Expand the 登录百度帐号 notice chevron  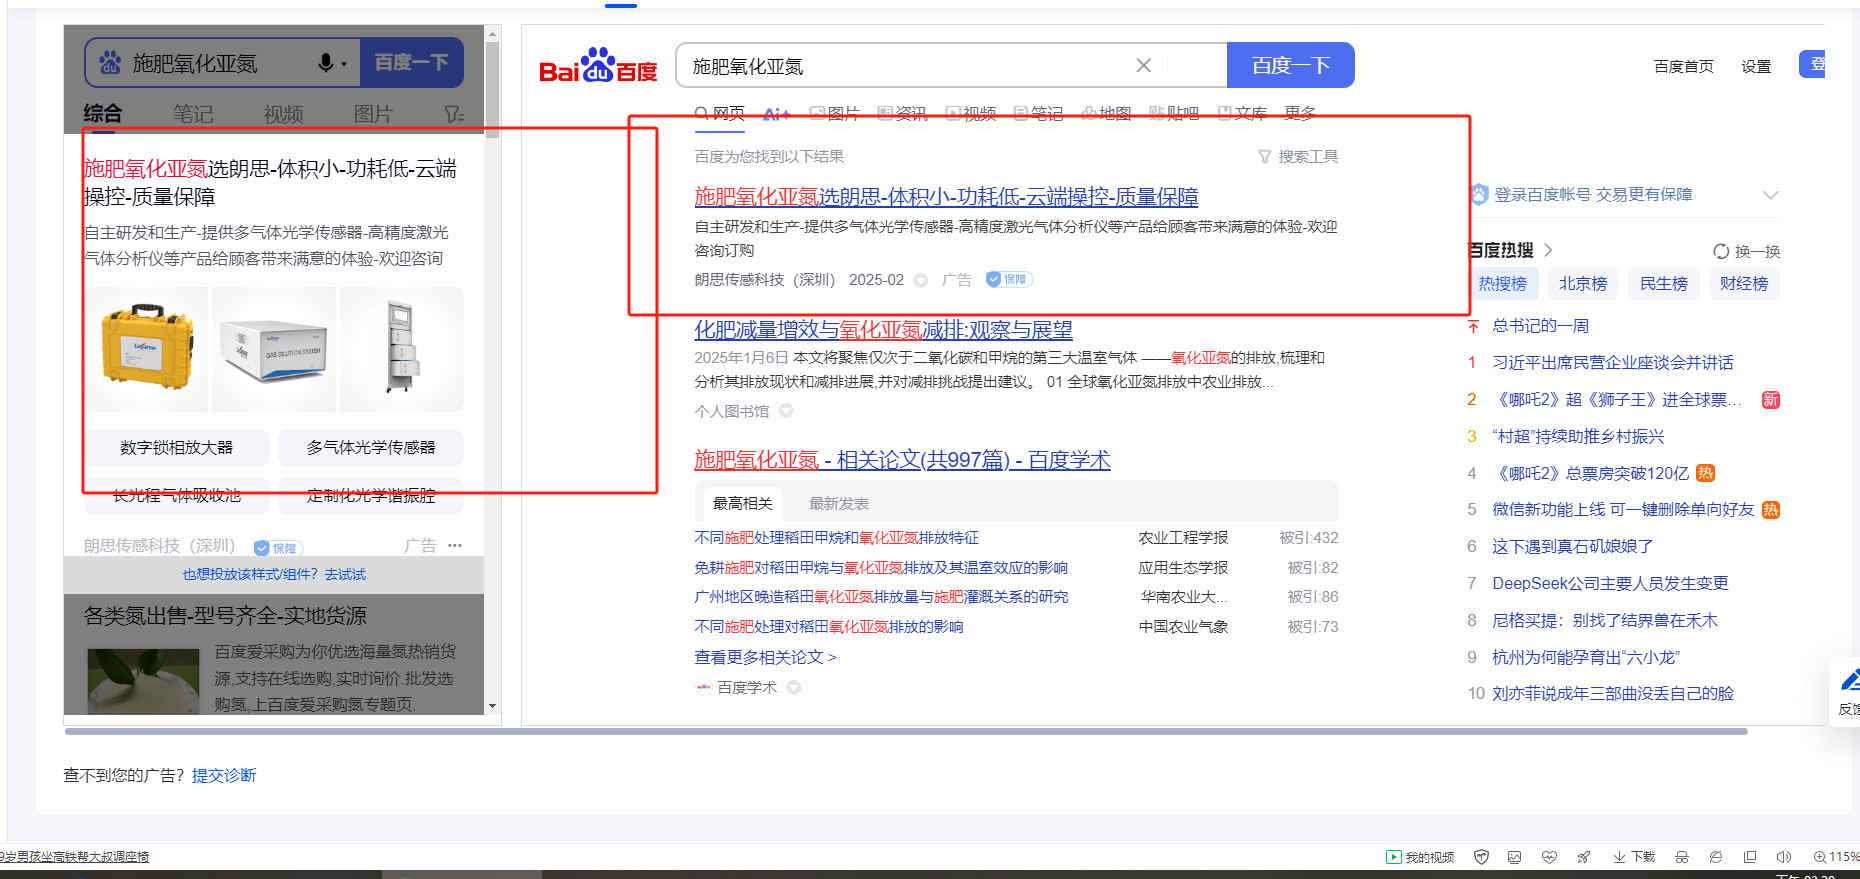click(x=1770, y=195)
